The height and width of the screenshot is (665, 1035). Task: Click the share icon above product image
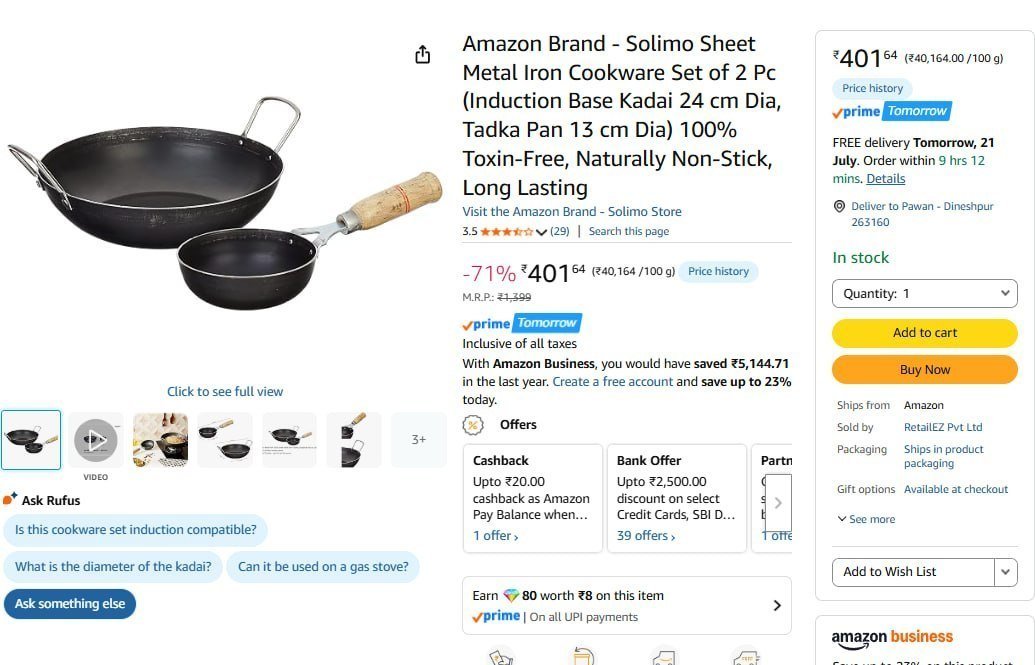pyautogui.click(x=422, y=54)
